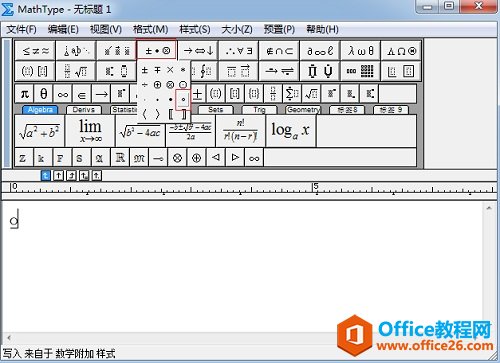The width and height of the screenshot is (500, 363).
Task: Insert the n!/r!(n−r)! expression
Action: click(x=241, y=131)
